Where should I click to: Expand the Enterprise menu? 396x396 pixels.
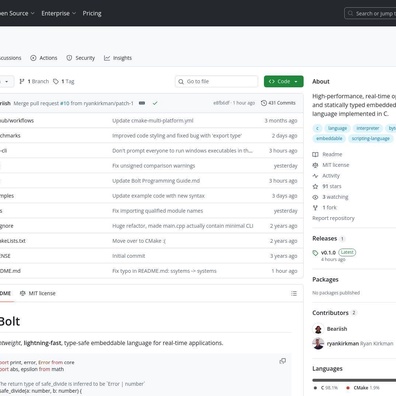point(59,13)
